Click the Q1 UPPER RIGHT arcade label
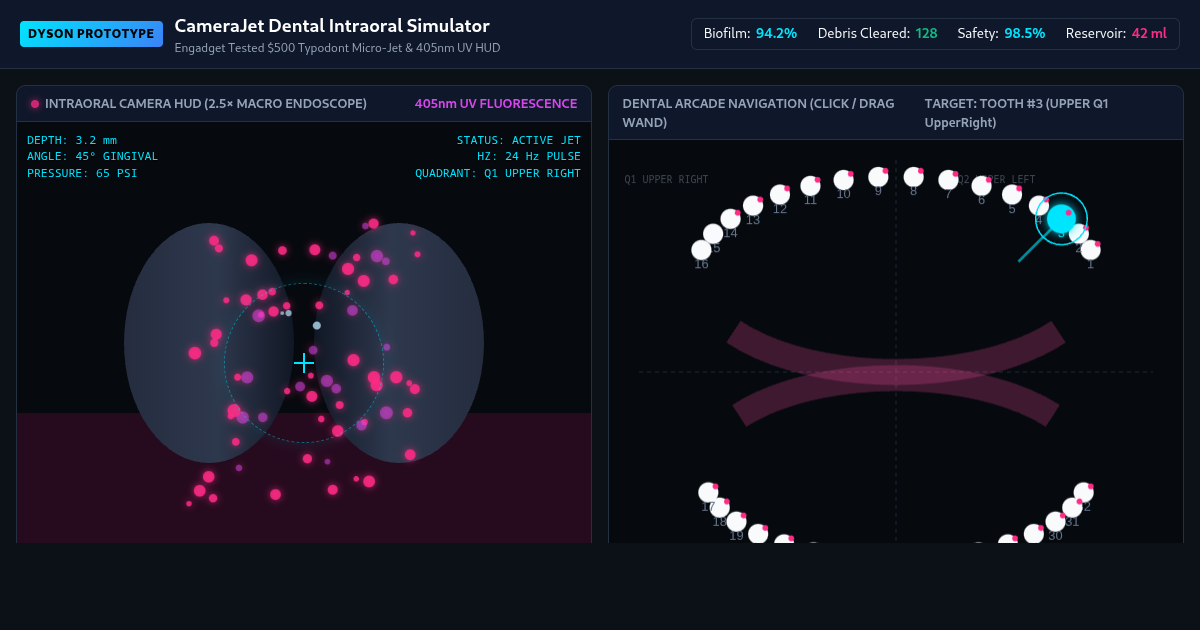The image size is (1200, 630). pyautogui.click(x=666, y=180)
